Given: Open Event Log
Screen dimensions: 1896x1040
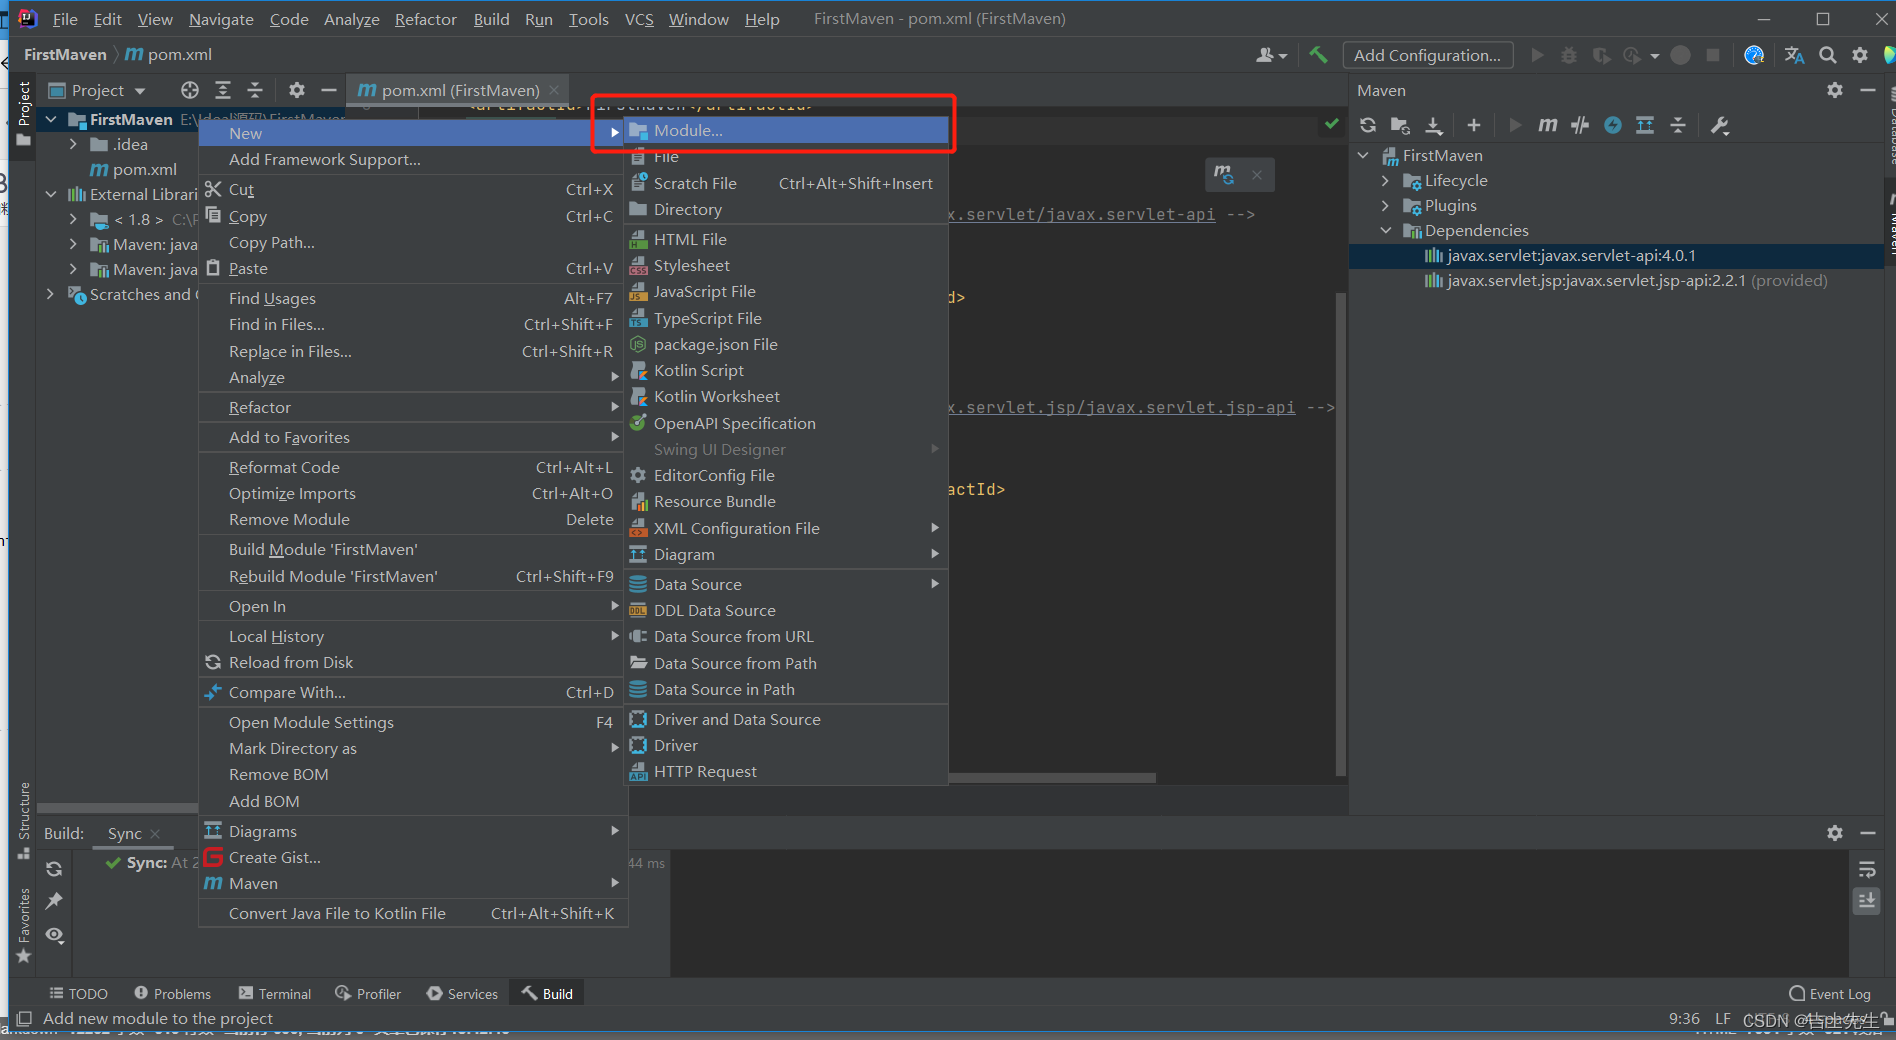Looking at the screenshot, I should tap(1830, 993).
